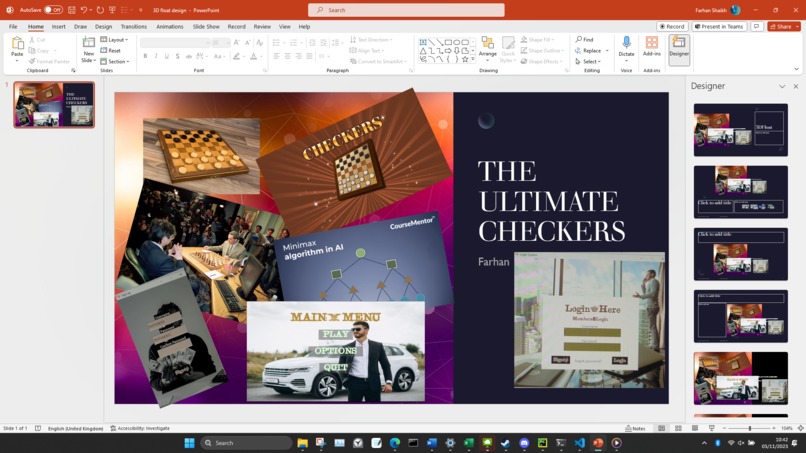Open Discord from taskbar

click(524, 443)
